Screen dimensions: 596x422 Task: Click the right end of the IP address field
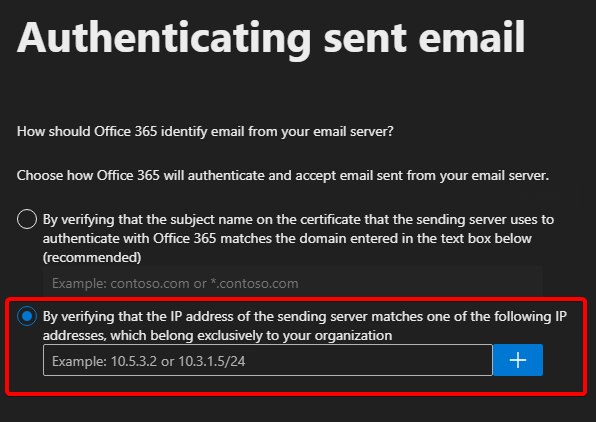[x=481, y=360]
